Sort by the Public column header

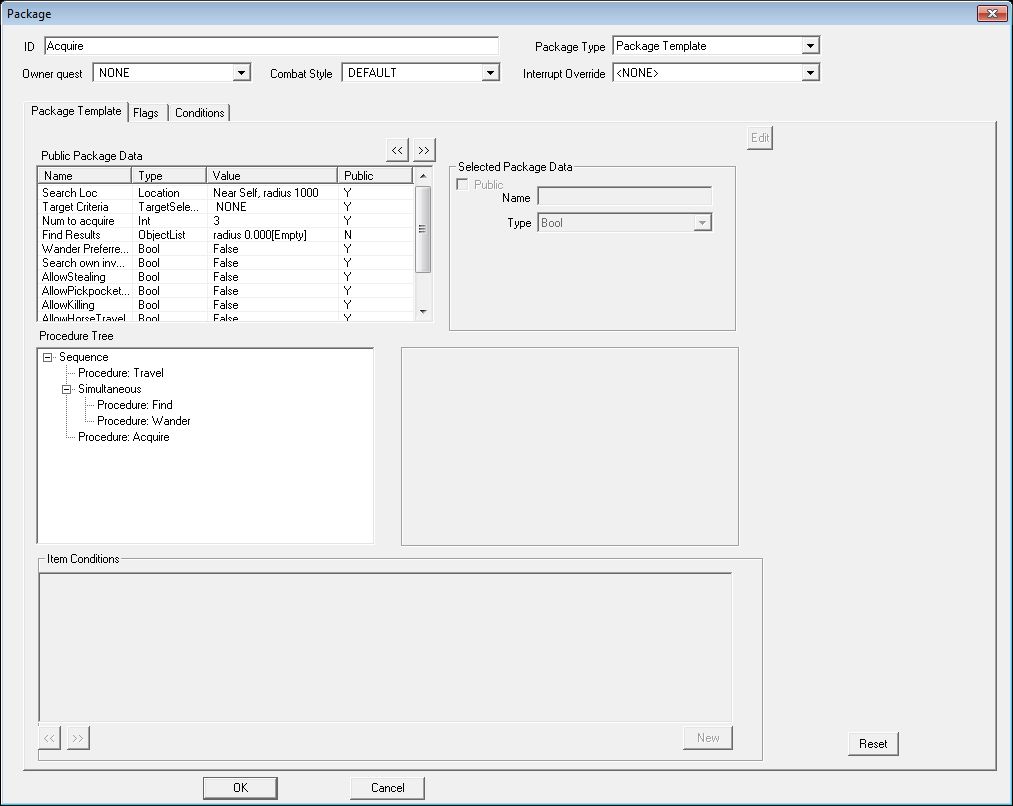[x=375, y=176]
